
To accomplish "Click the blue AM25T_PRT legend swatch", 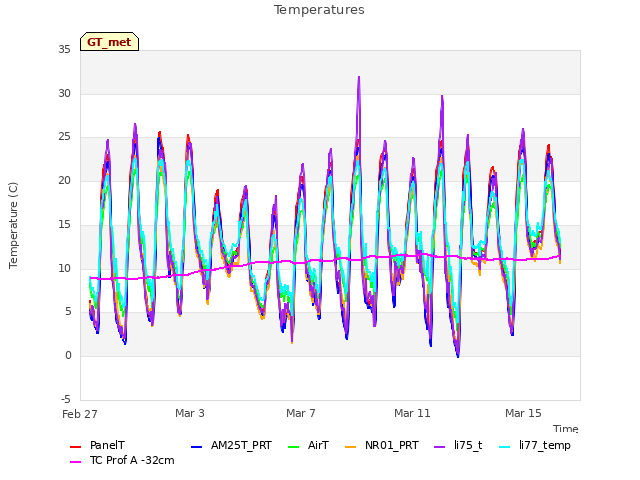I will [x=196, y=447].
